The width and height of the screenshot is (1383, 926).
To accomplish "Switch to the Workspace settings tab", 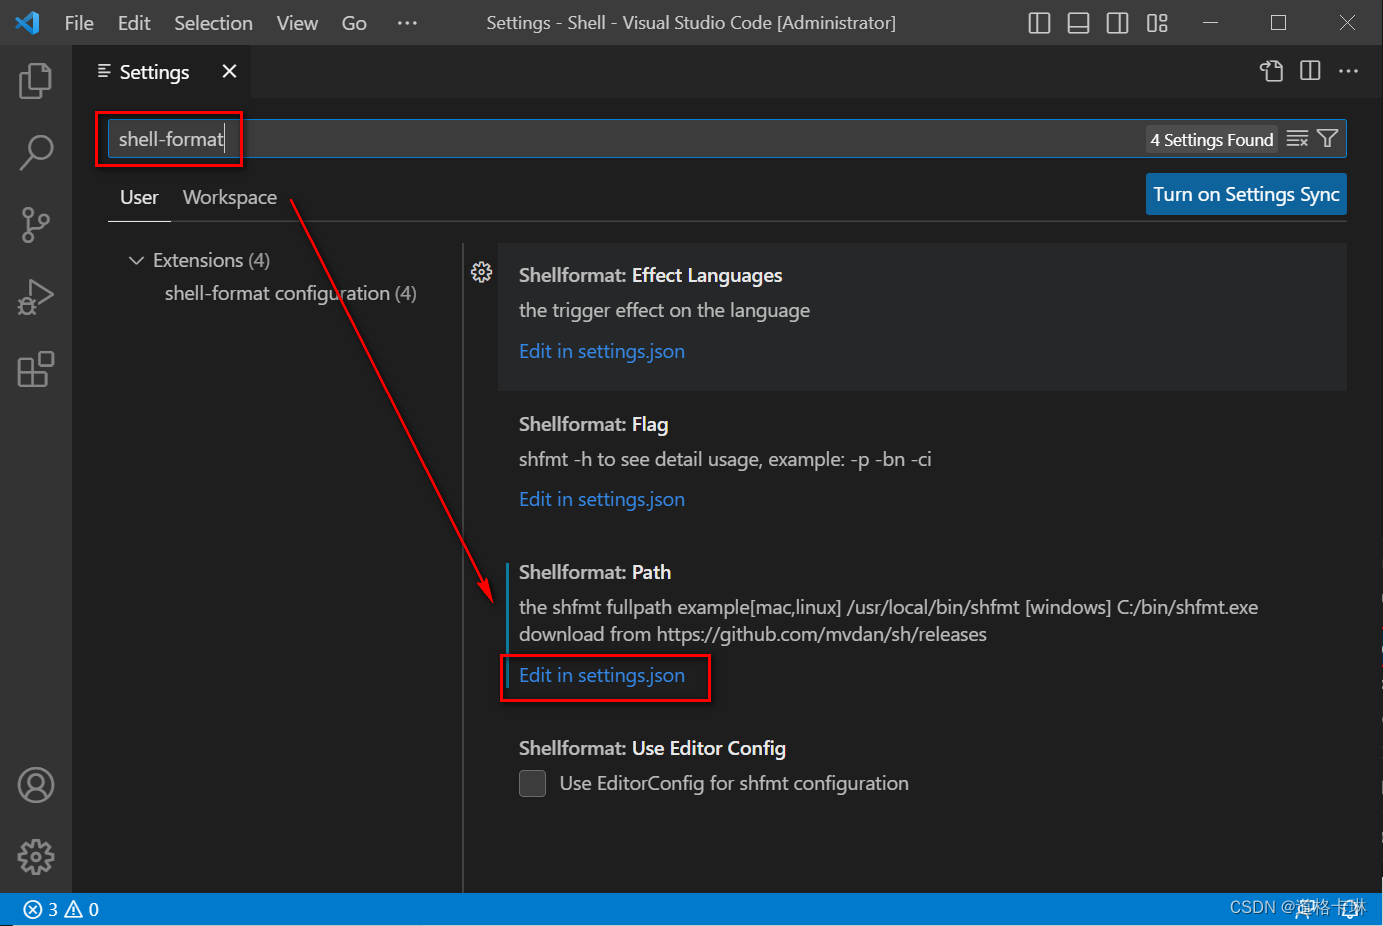I will tap(230, 197).
